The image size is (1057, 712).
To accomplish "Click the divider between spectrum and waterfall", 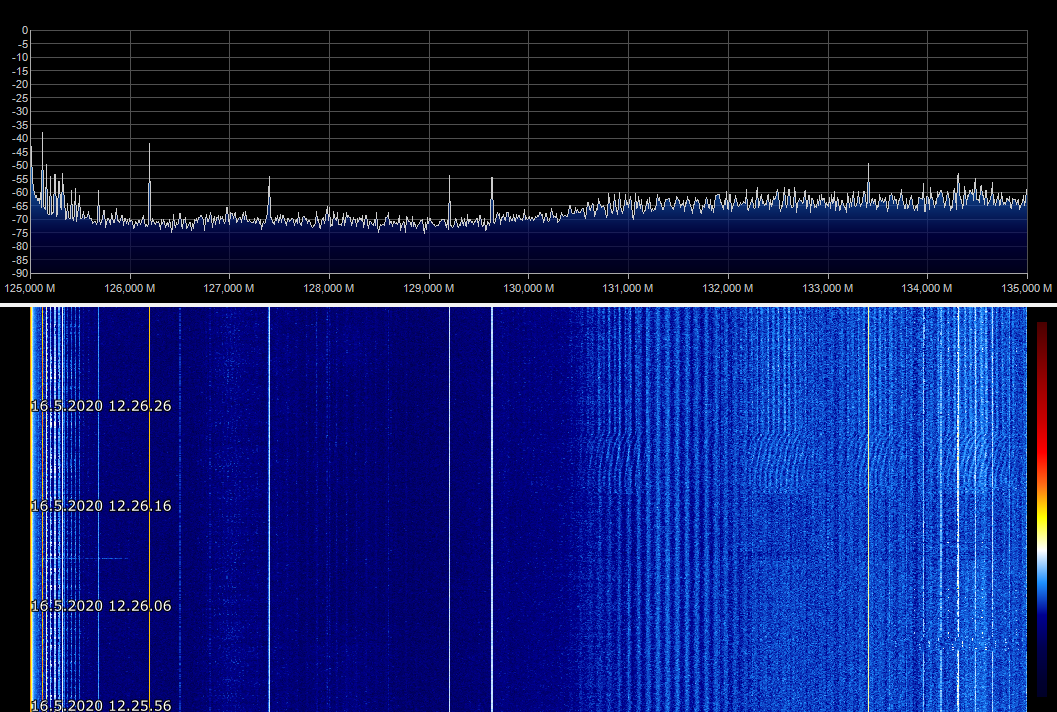I will coord(528,304).
